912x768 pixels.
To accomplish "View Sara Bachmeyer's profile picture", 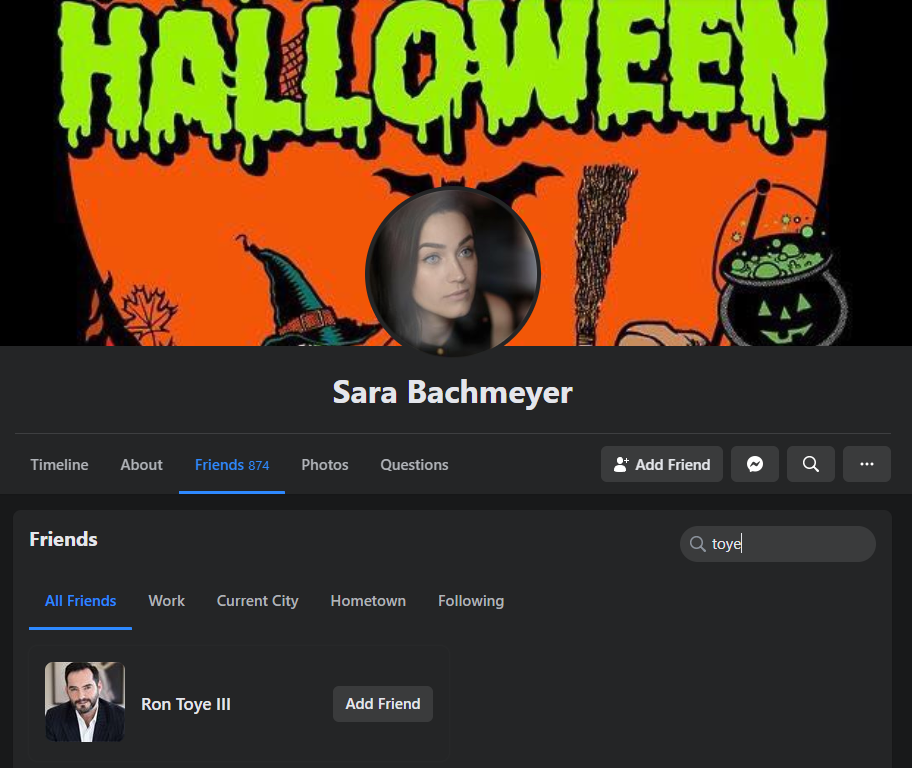I will [453, 272].
